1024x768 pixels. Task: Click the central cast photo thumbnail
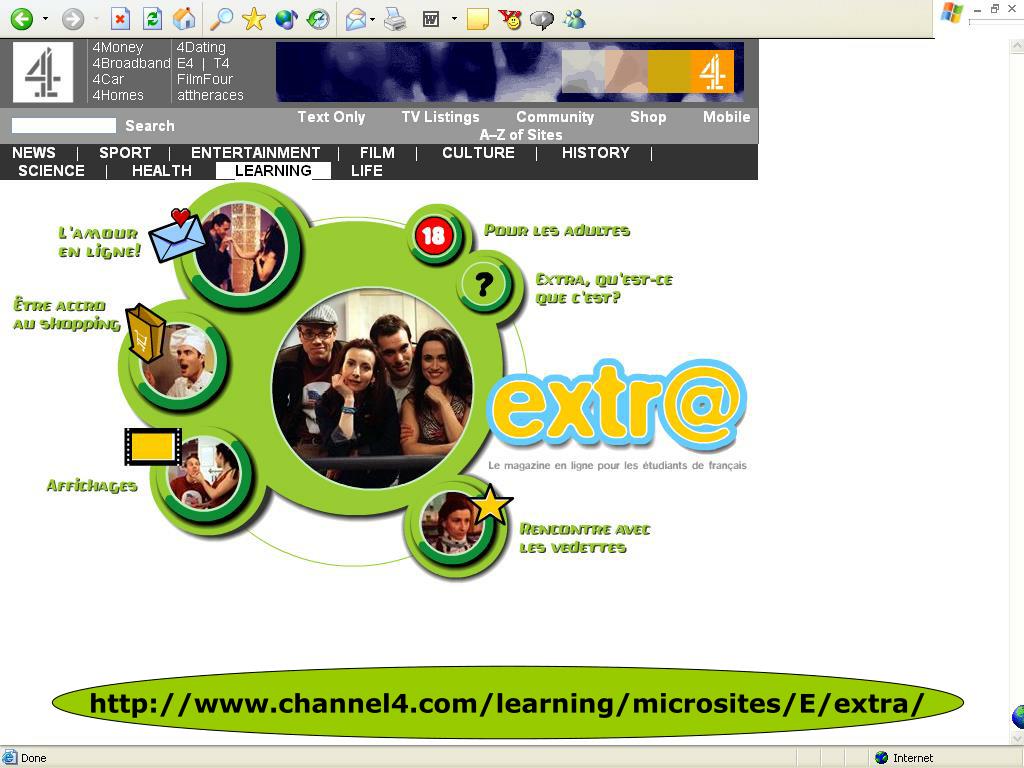(x=372, y=389)
